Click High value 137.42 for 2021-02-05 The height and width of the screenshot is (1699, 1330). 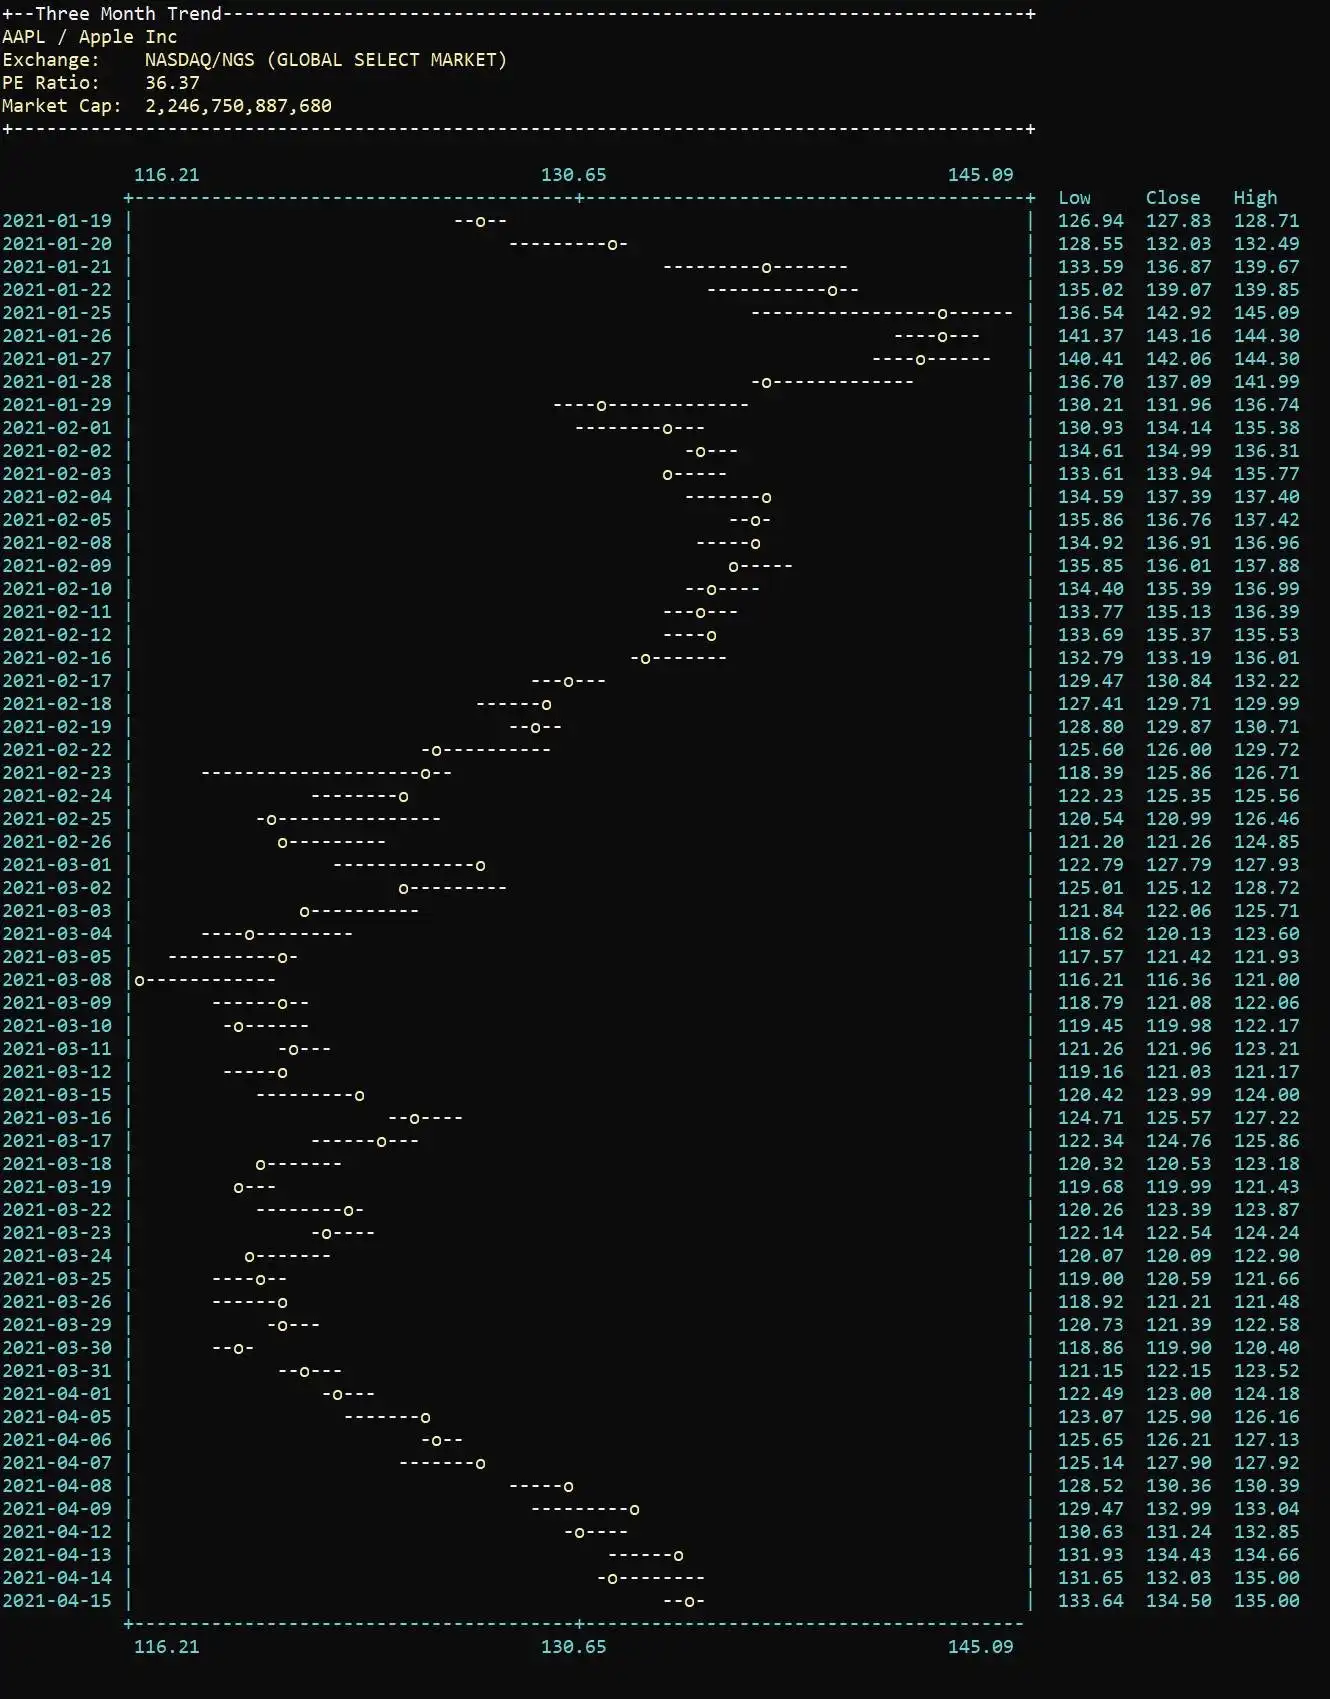coord(1267,520)
